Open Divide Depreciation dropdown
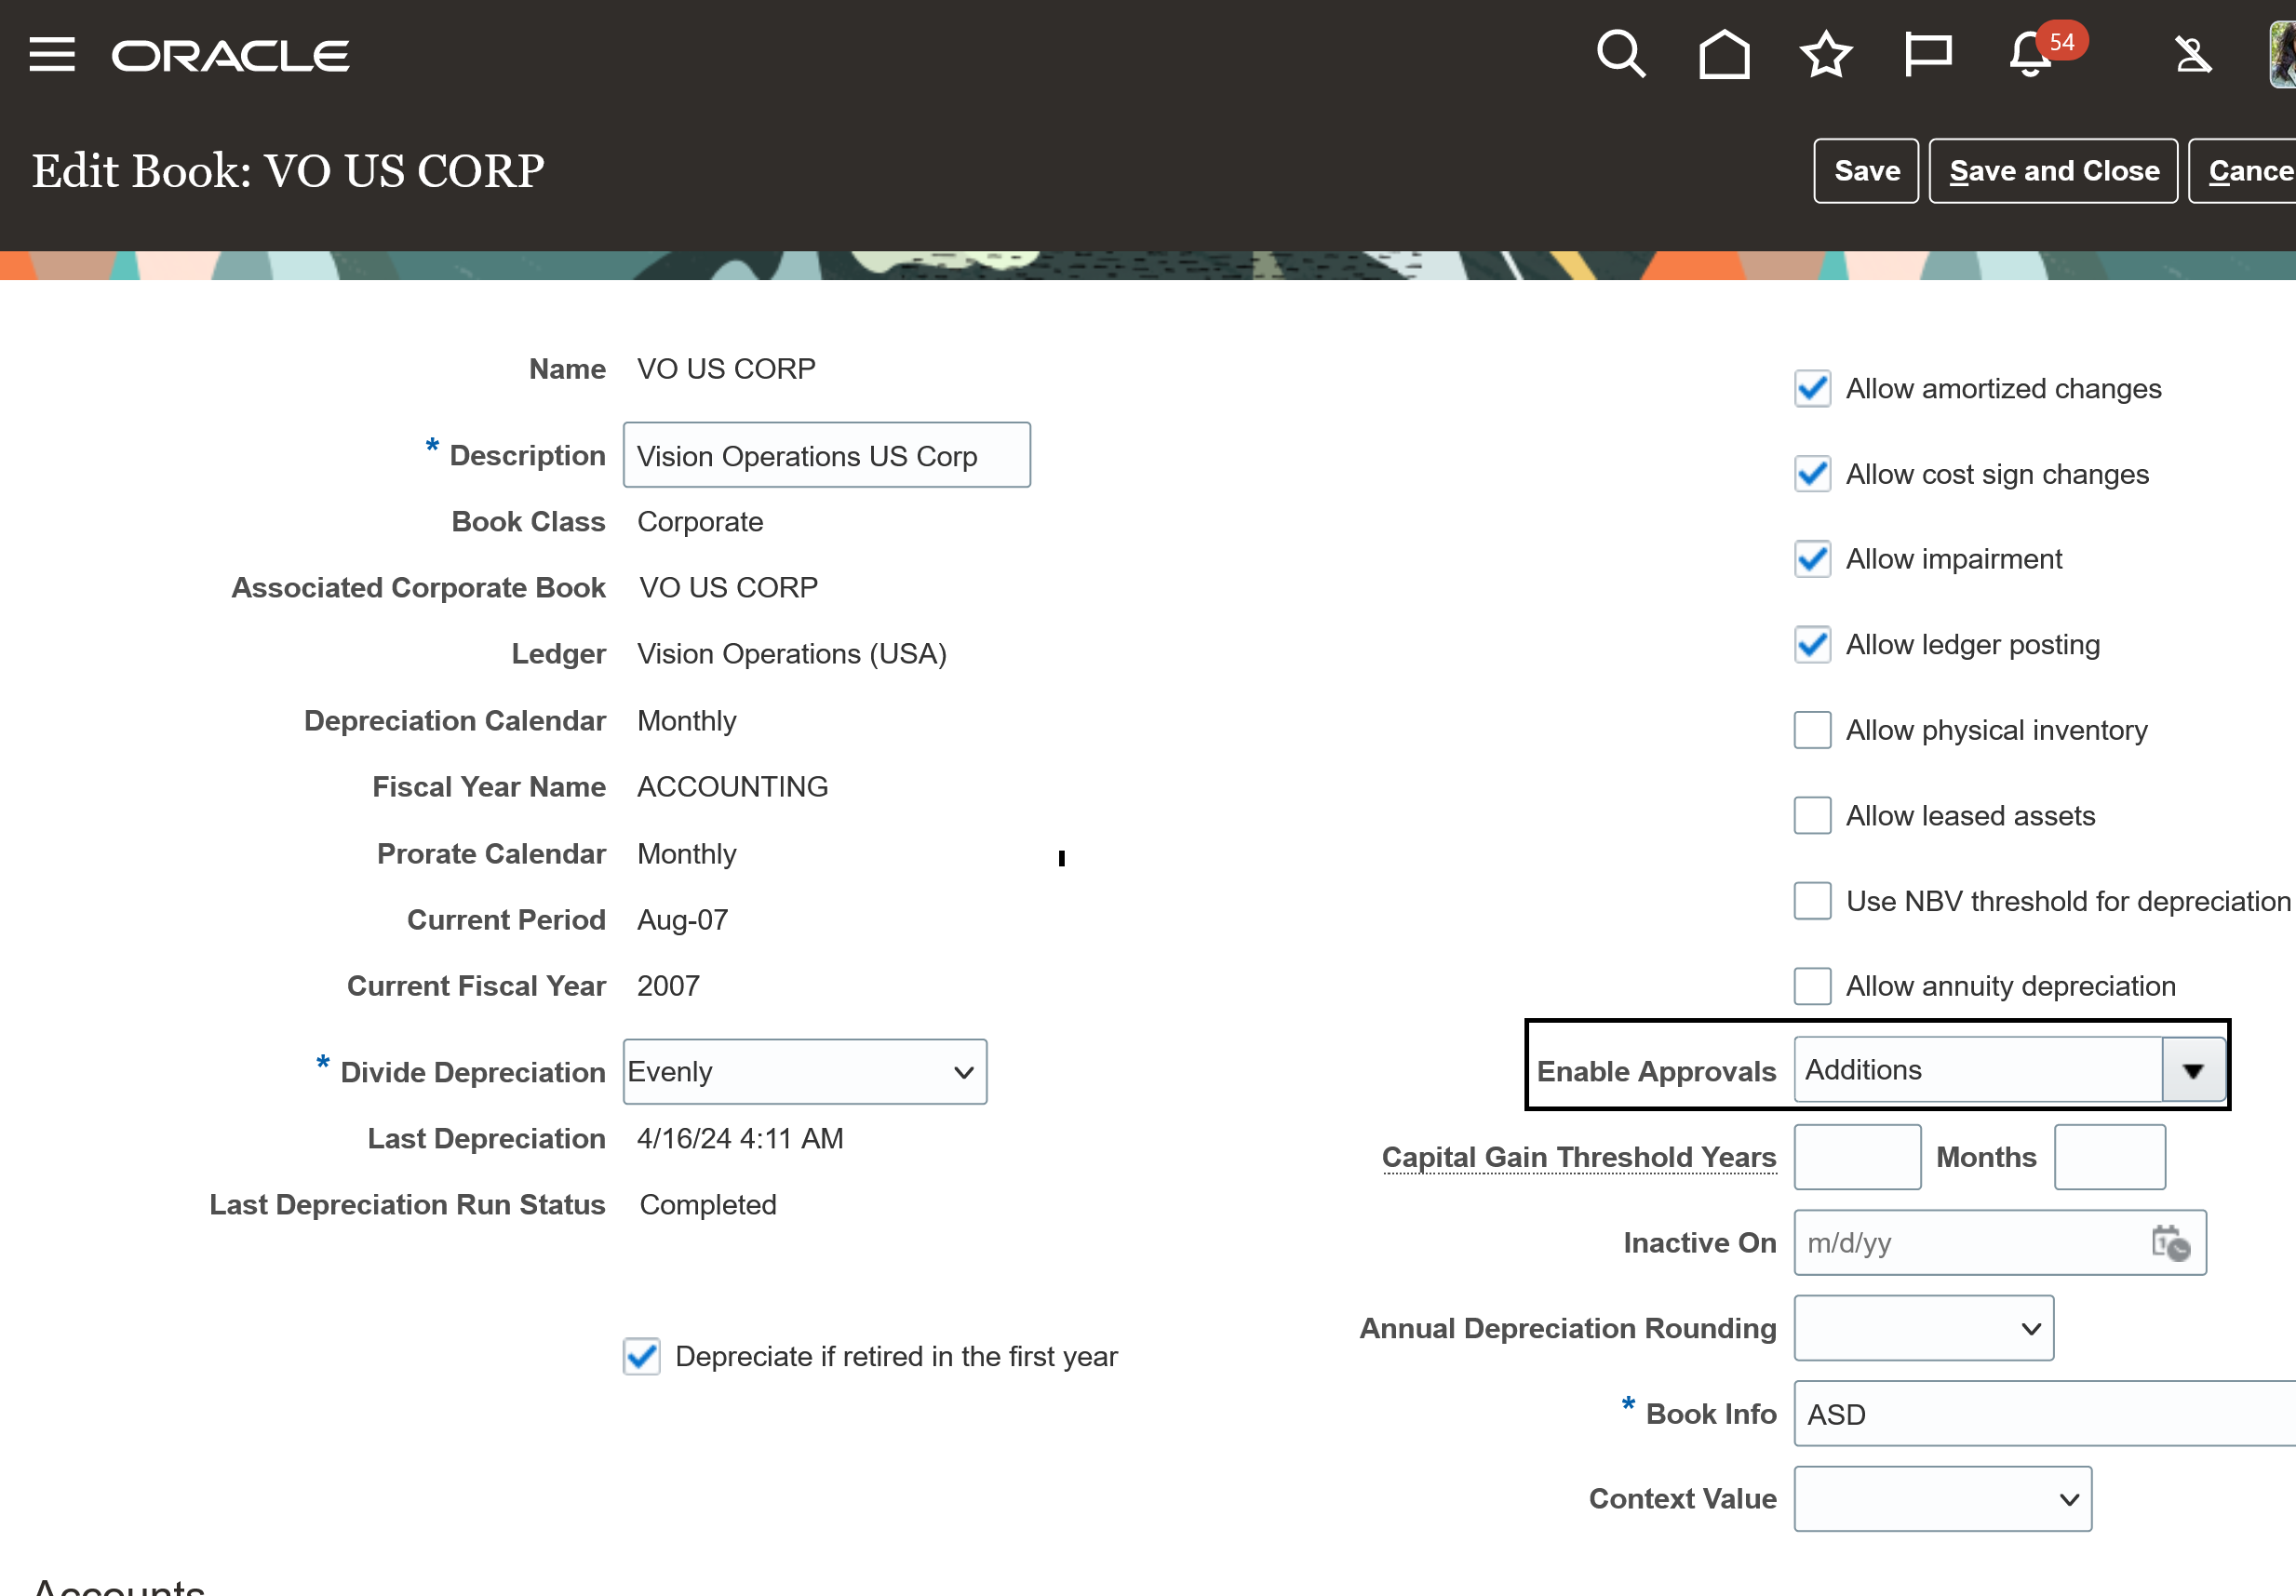The image size is (2296, 1596). tap(805, 1072)
